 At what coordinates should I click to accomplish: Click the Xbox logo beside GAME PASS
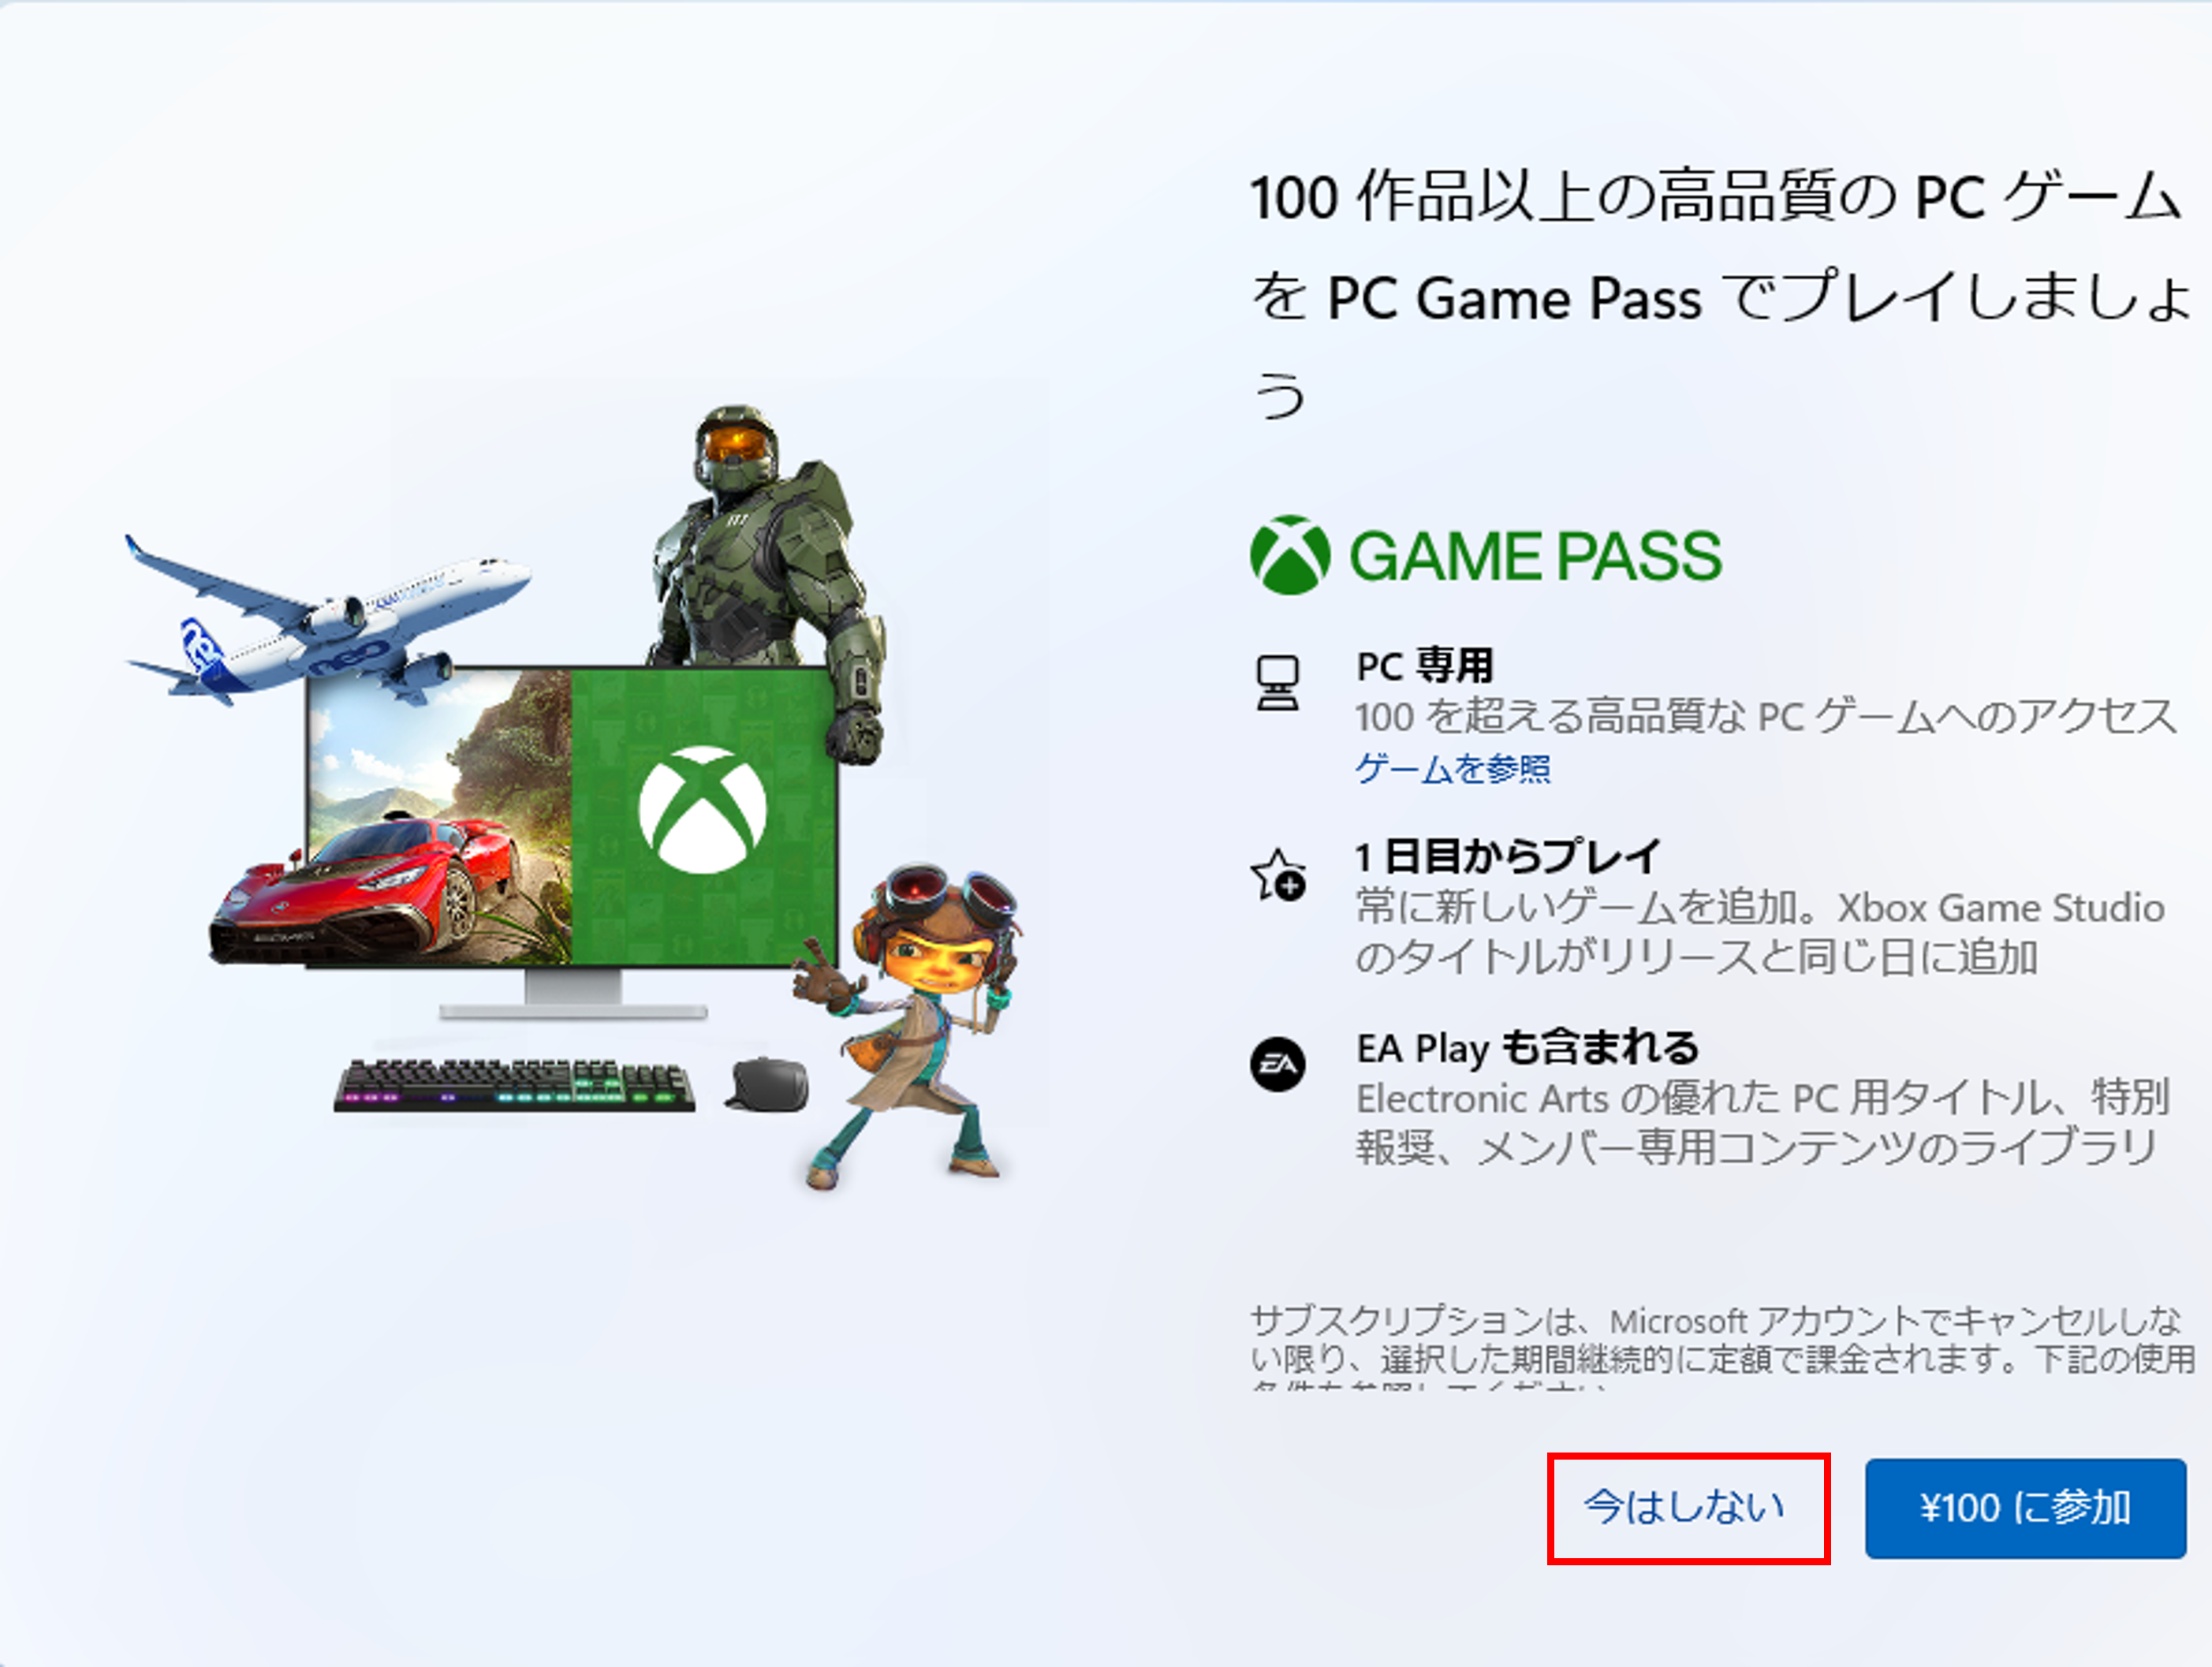1290,555
